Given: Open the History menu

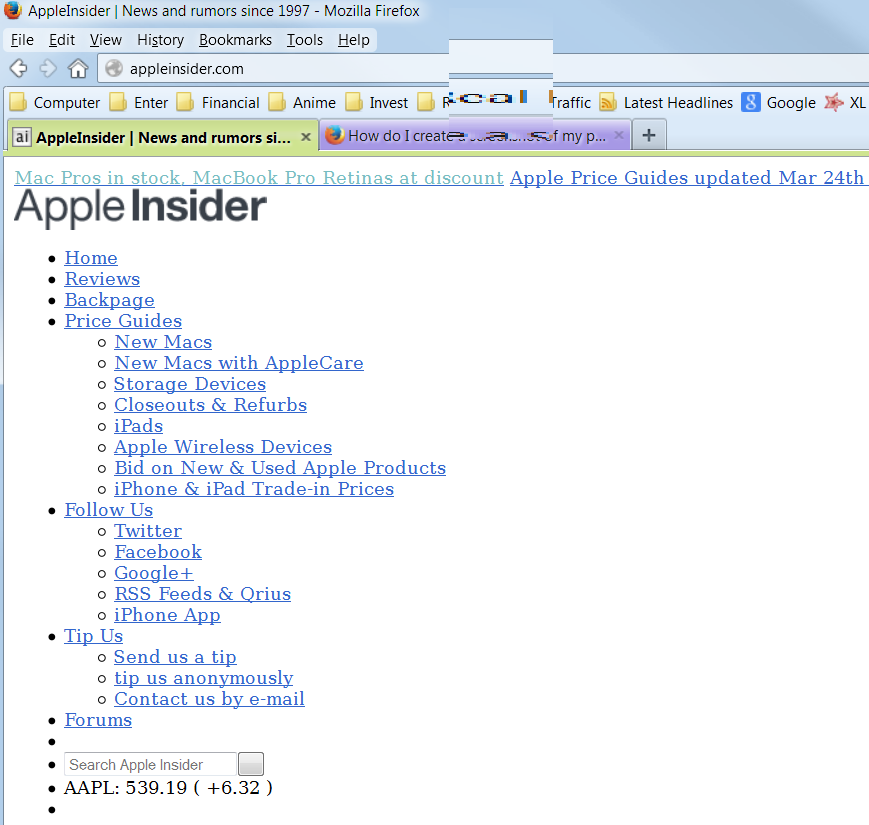Looking at the screenshot, I should click(x=160, y=40).
